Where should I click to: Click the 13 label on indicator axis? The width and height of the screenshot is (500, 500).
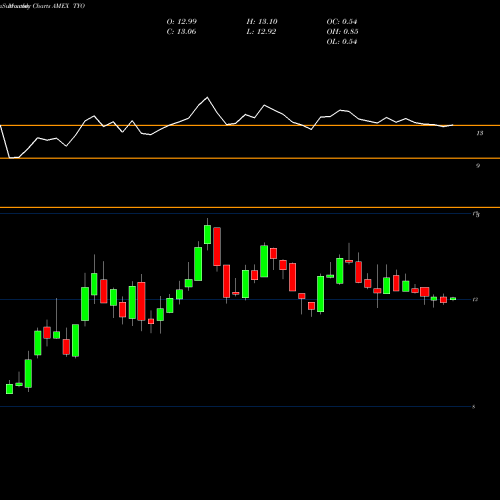[480, 133]
